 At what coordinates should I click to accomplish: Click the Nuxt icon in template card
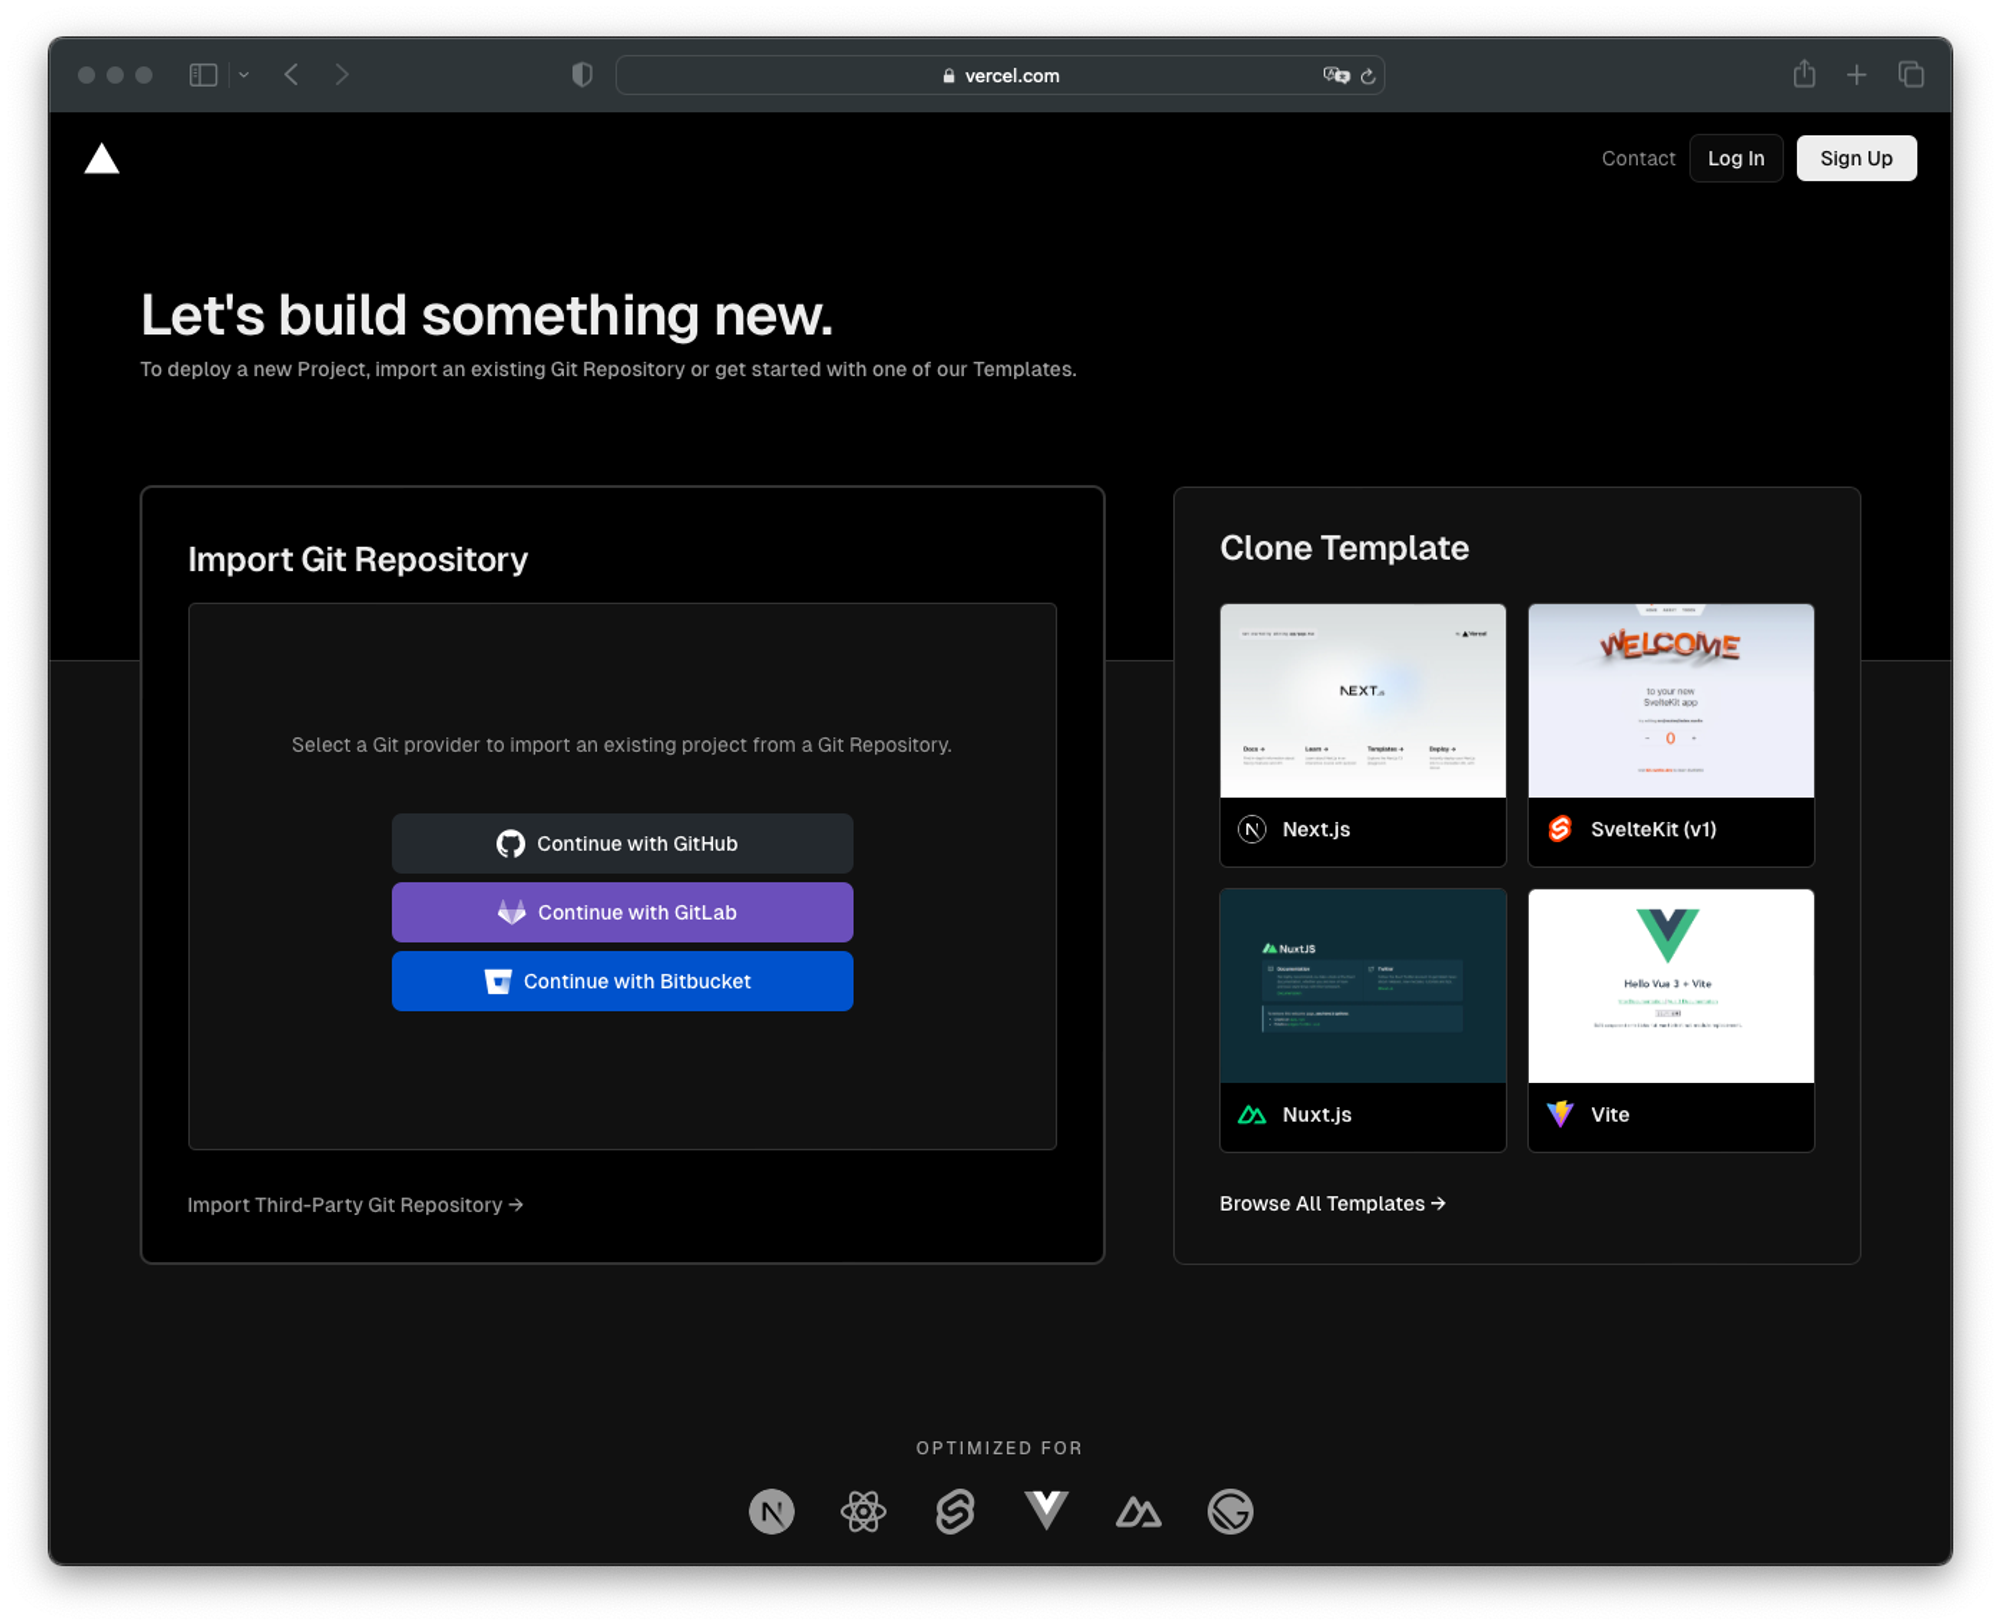[x=1252, y=1114]
